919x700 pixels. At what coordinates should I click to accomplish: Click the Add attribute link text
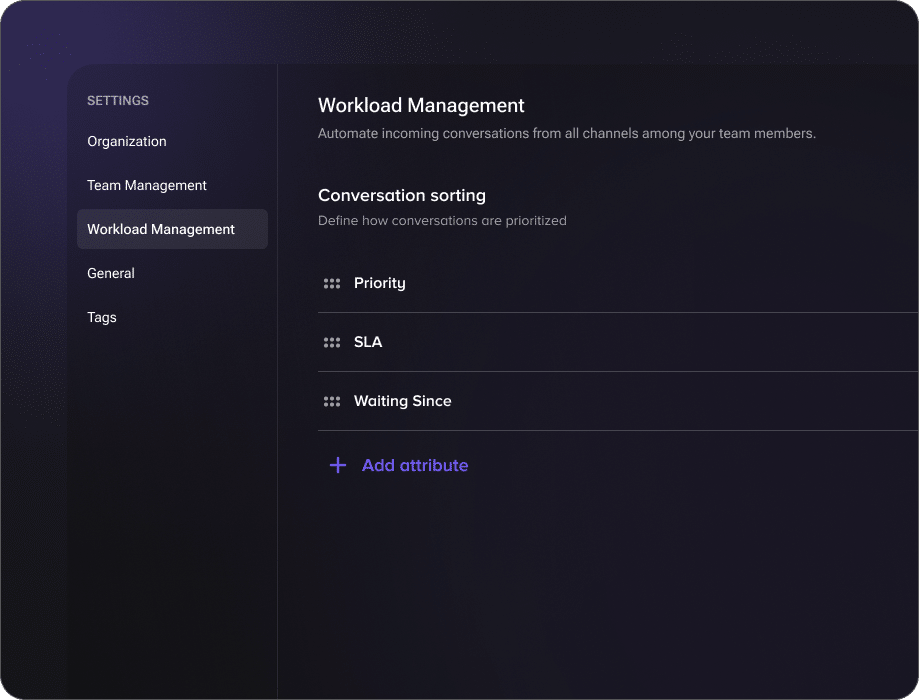(x=415, y=466)
